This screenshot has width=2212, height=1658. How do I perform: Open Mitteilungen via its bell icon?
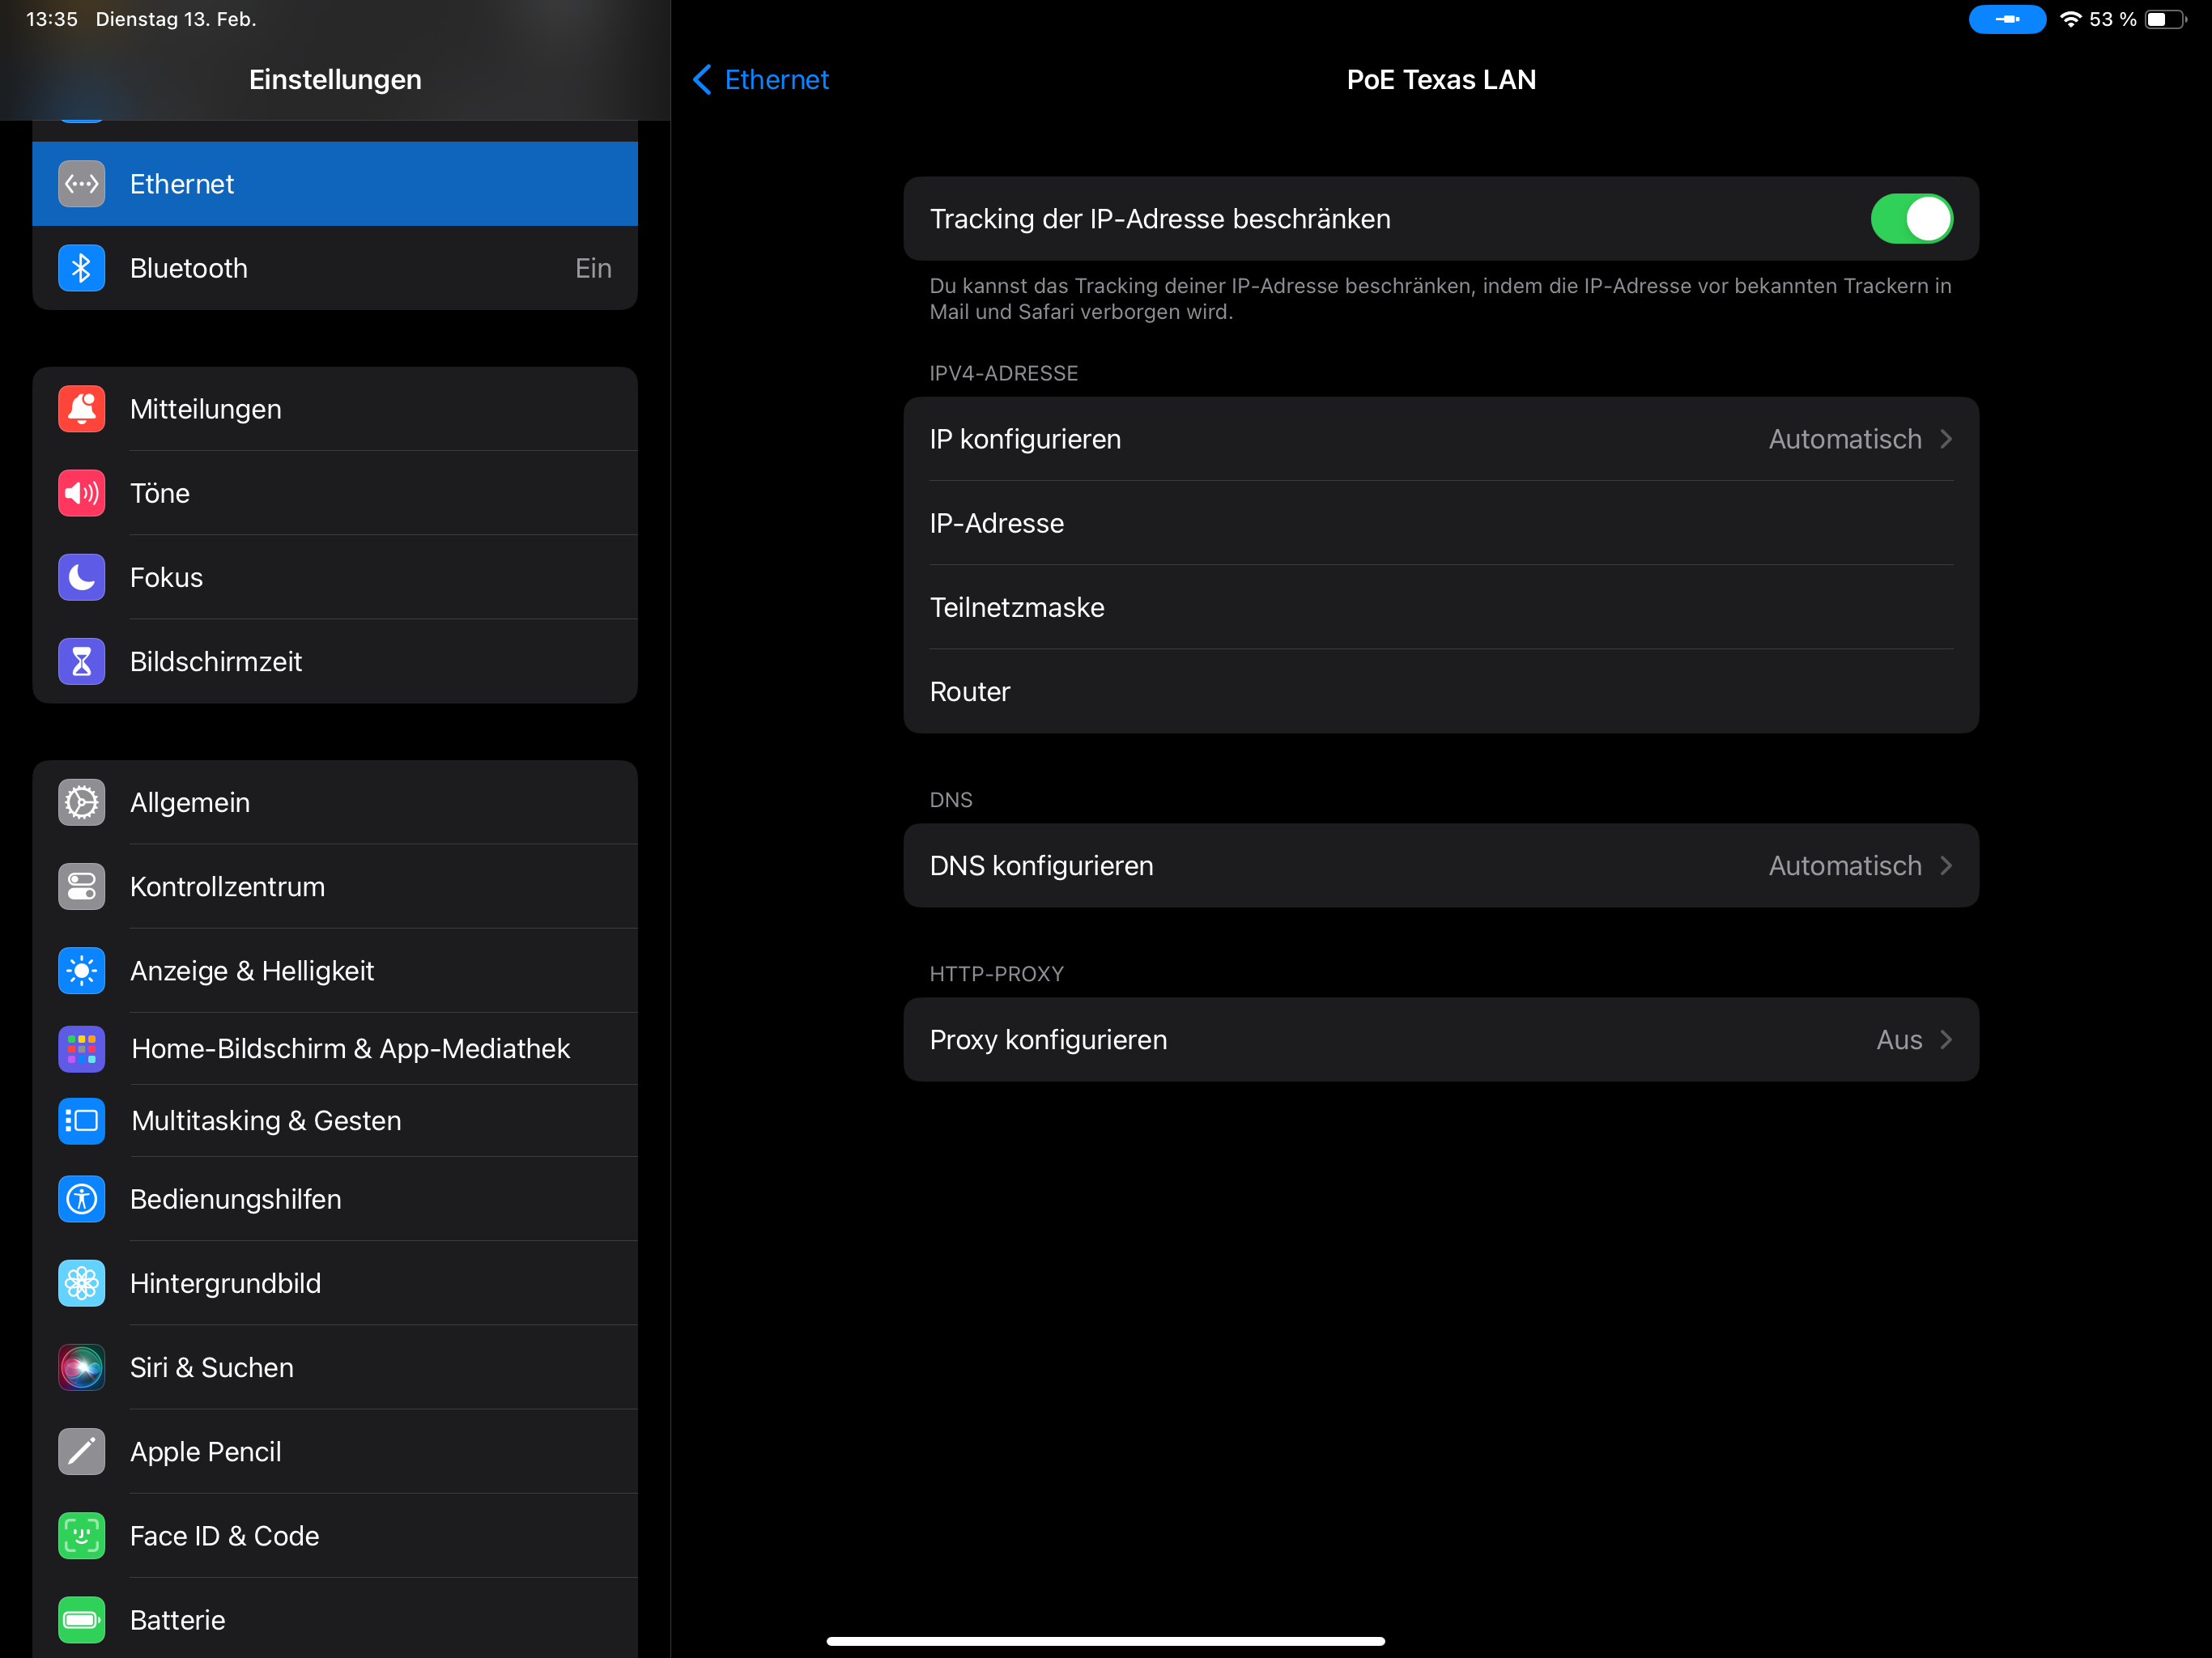(x=81, y=409)
